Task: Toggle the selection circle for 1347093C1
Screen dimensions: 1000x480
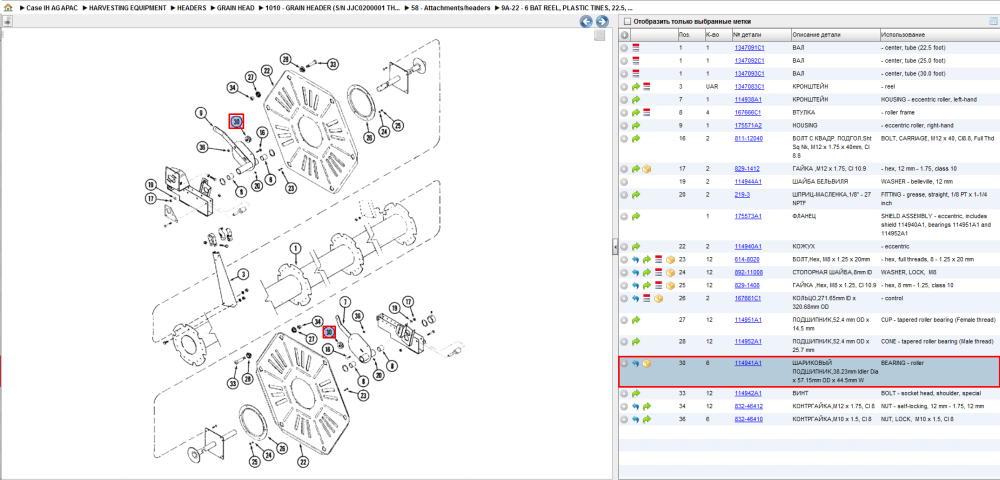Action: (x=624, y=74)
